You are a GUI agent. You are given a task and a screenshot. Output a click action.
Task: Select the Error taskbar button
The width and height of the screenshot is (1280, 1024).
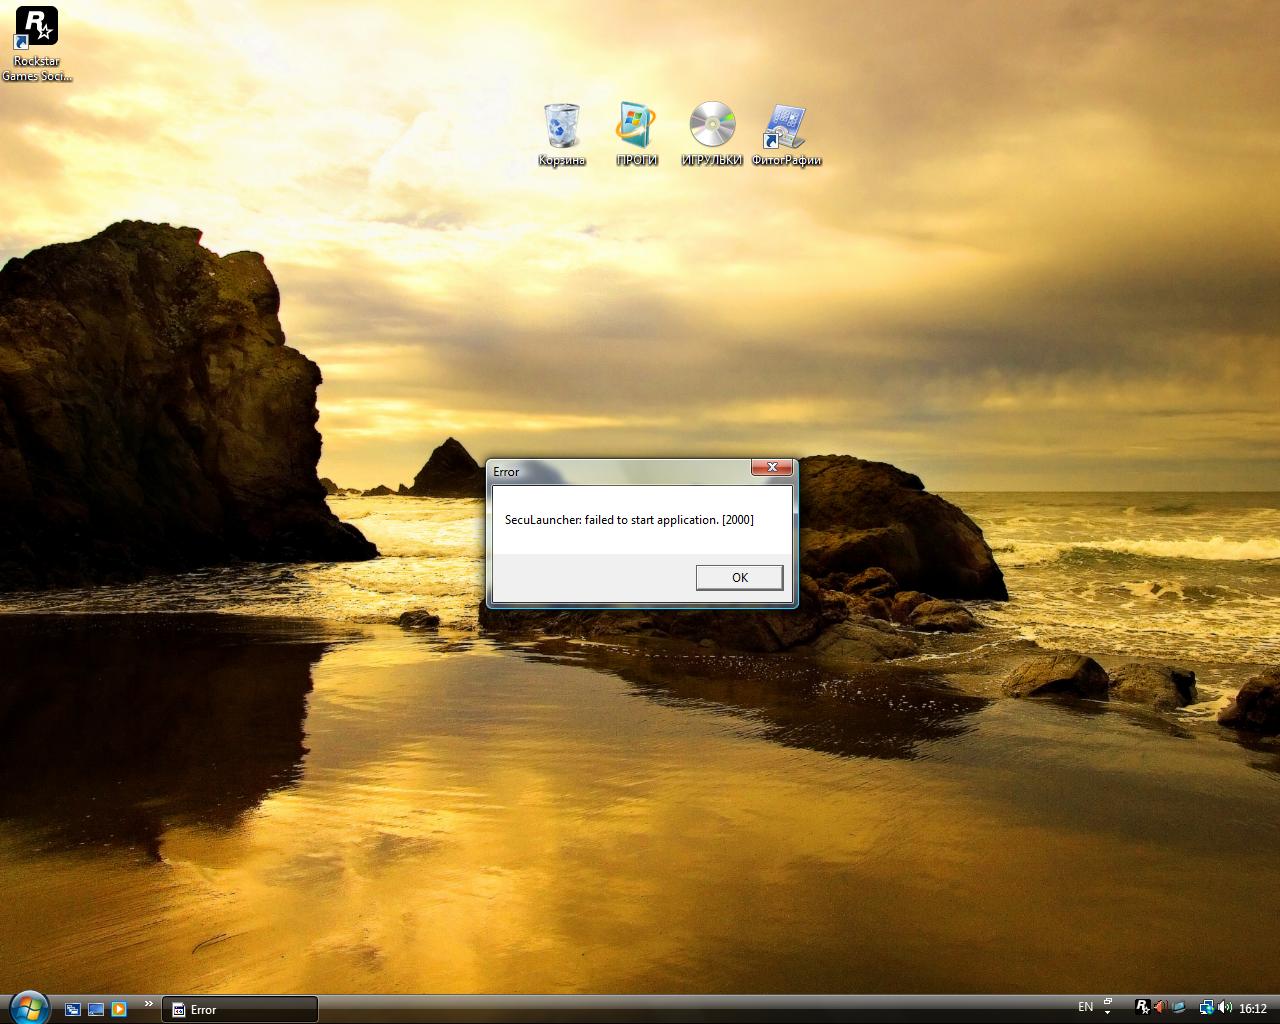tap(240, 1009)
